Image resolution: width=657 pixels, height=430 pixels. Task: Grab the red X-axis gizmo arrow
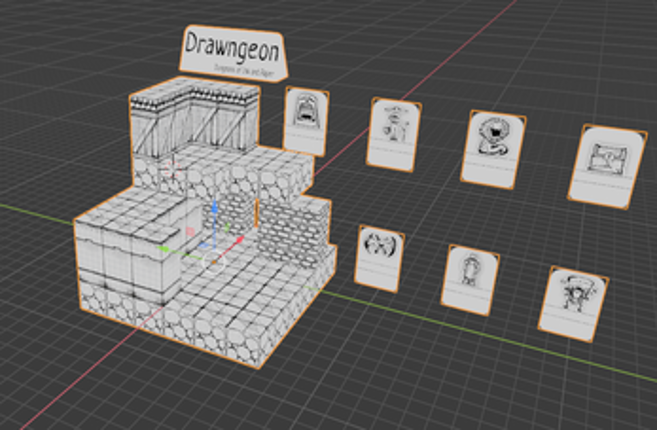(239, 240)
